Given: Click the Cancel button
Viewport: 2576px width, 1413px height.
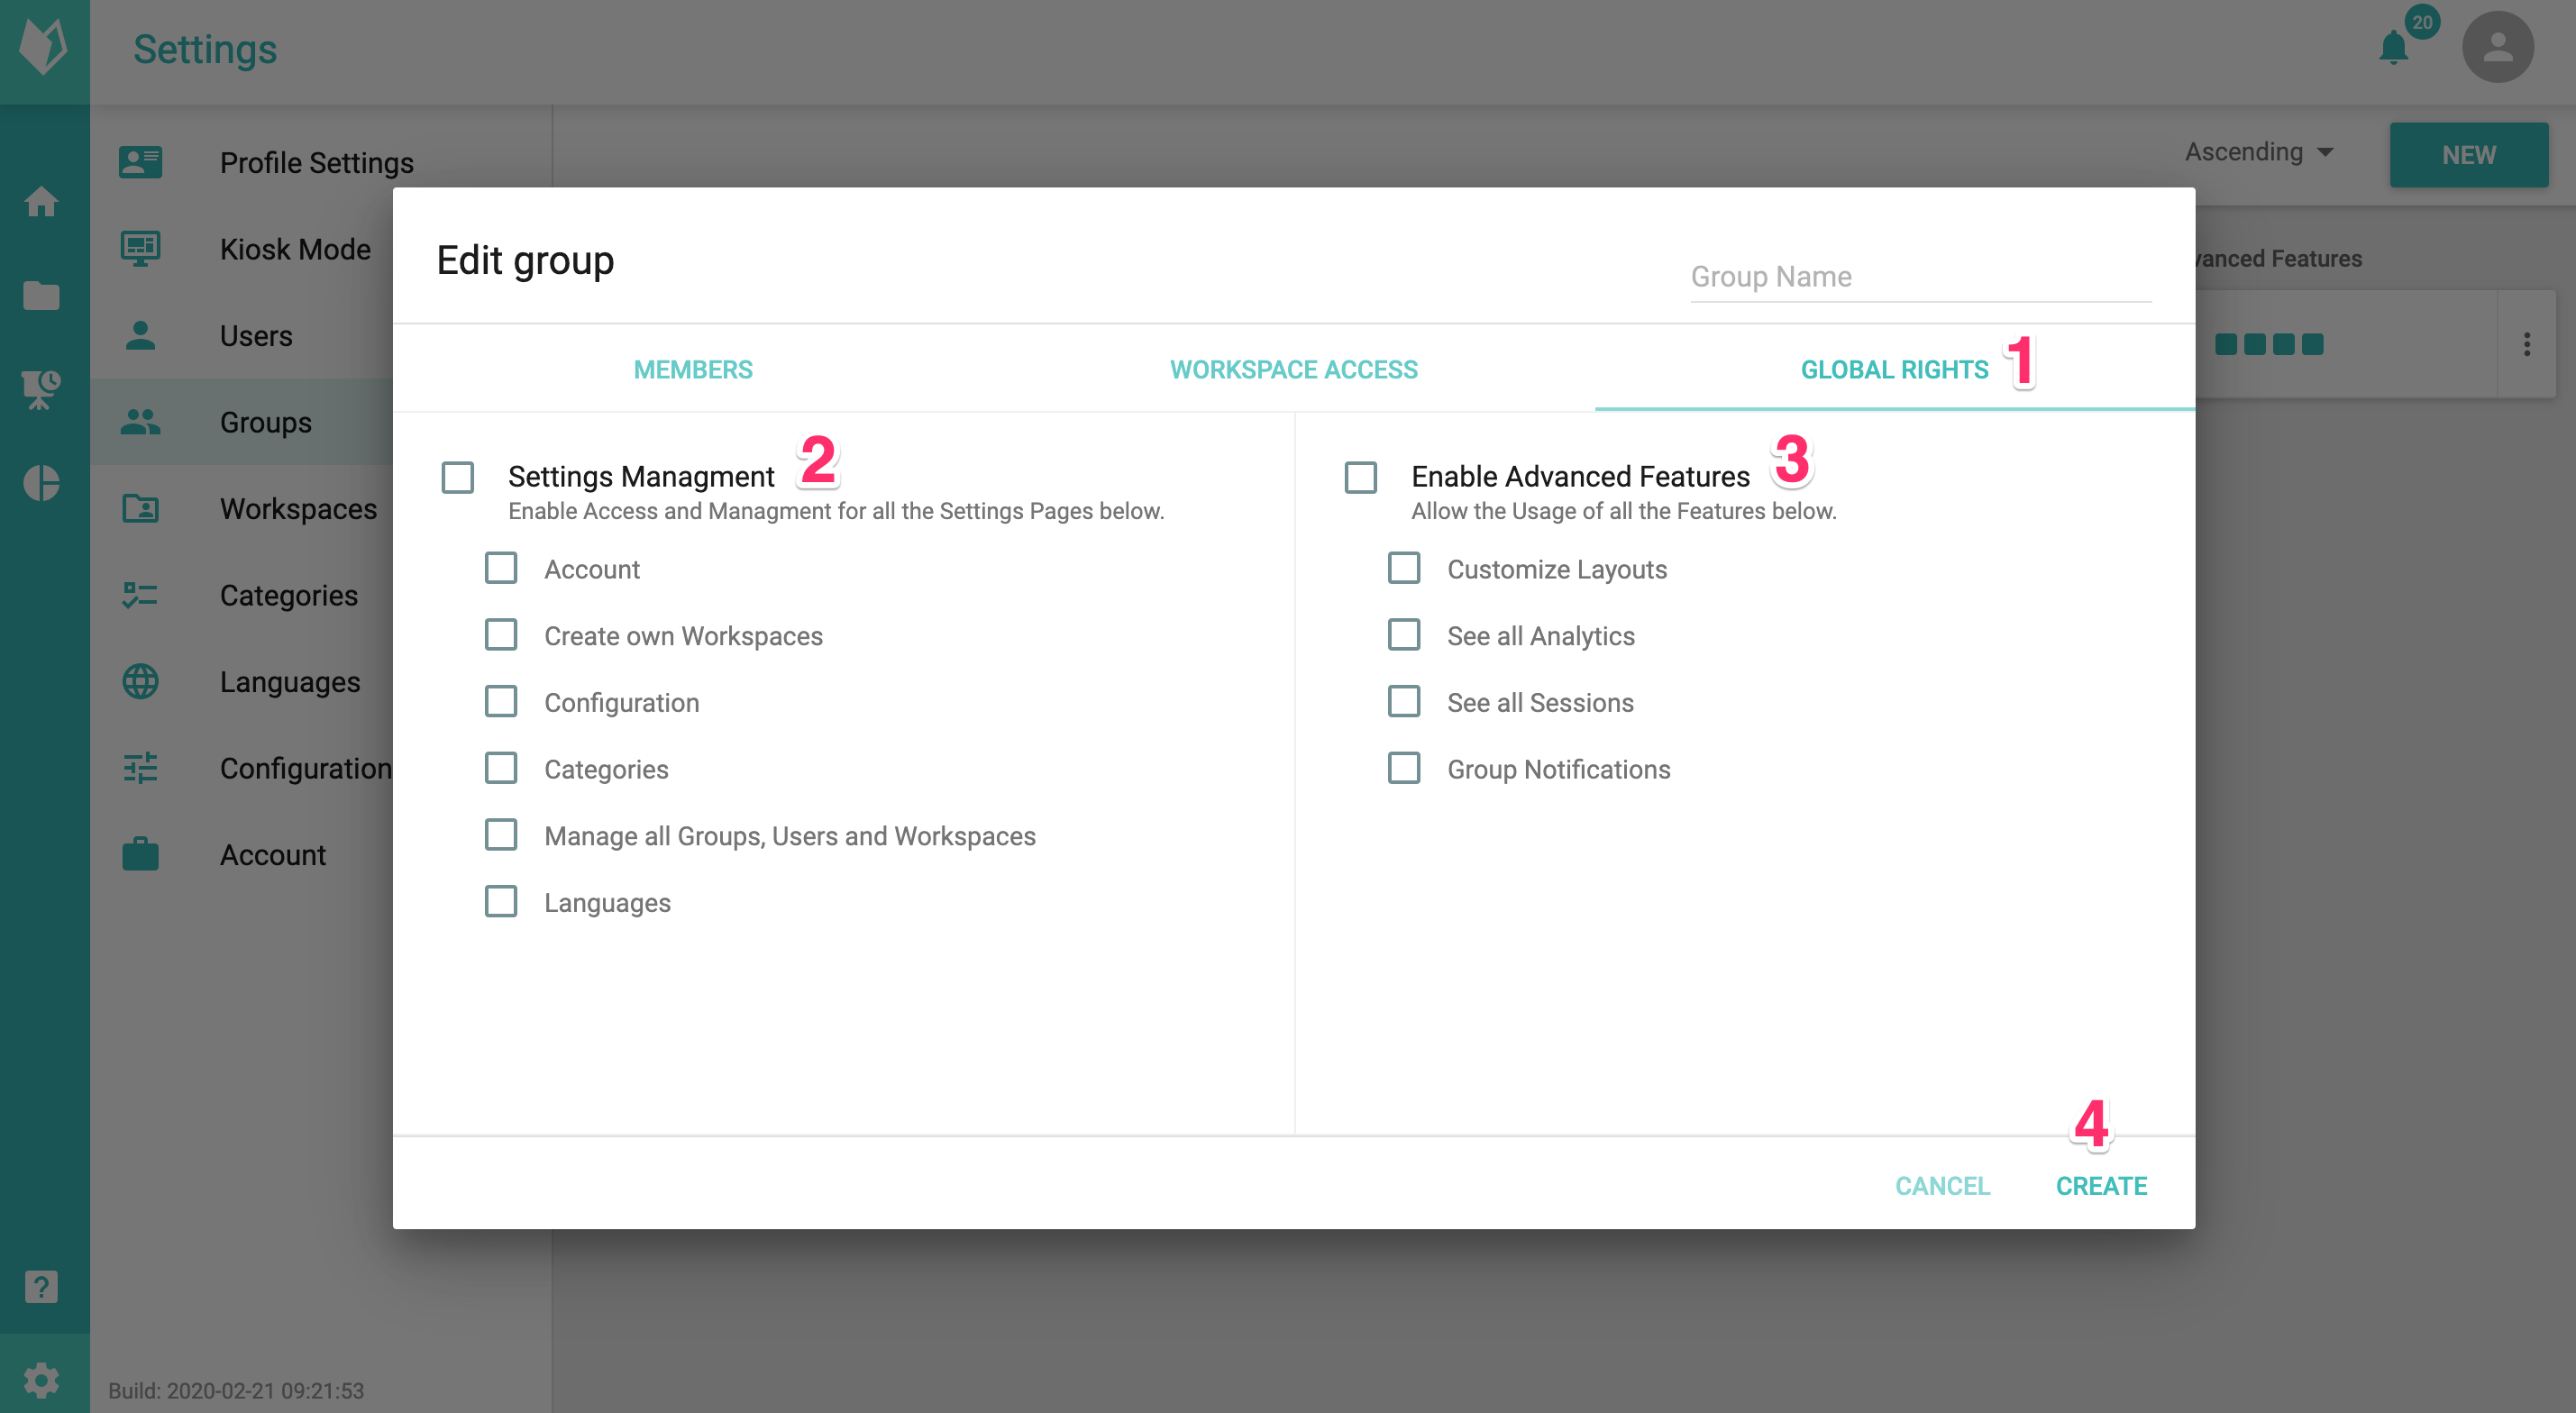Looking at the screenshot, I should point(1943,1186).
